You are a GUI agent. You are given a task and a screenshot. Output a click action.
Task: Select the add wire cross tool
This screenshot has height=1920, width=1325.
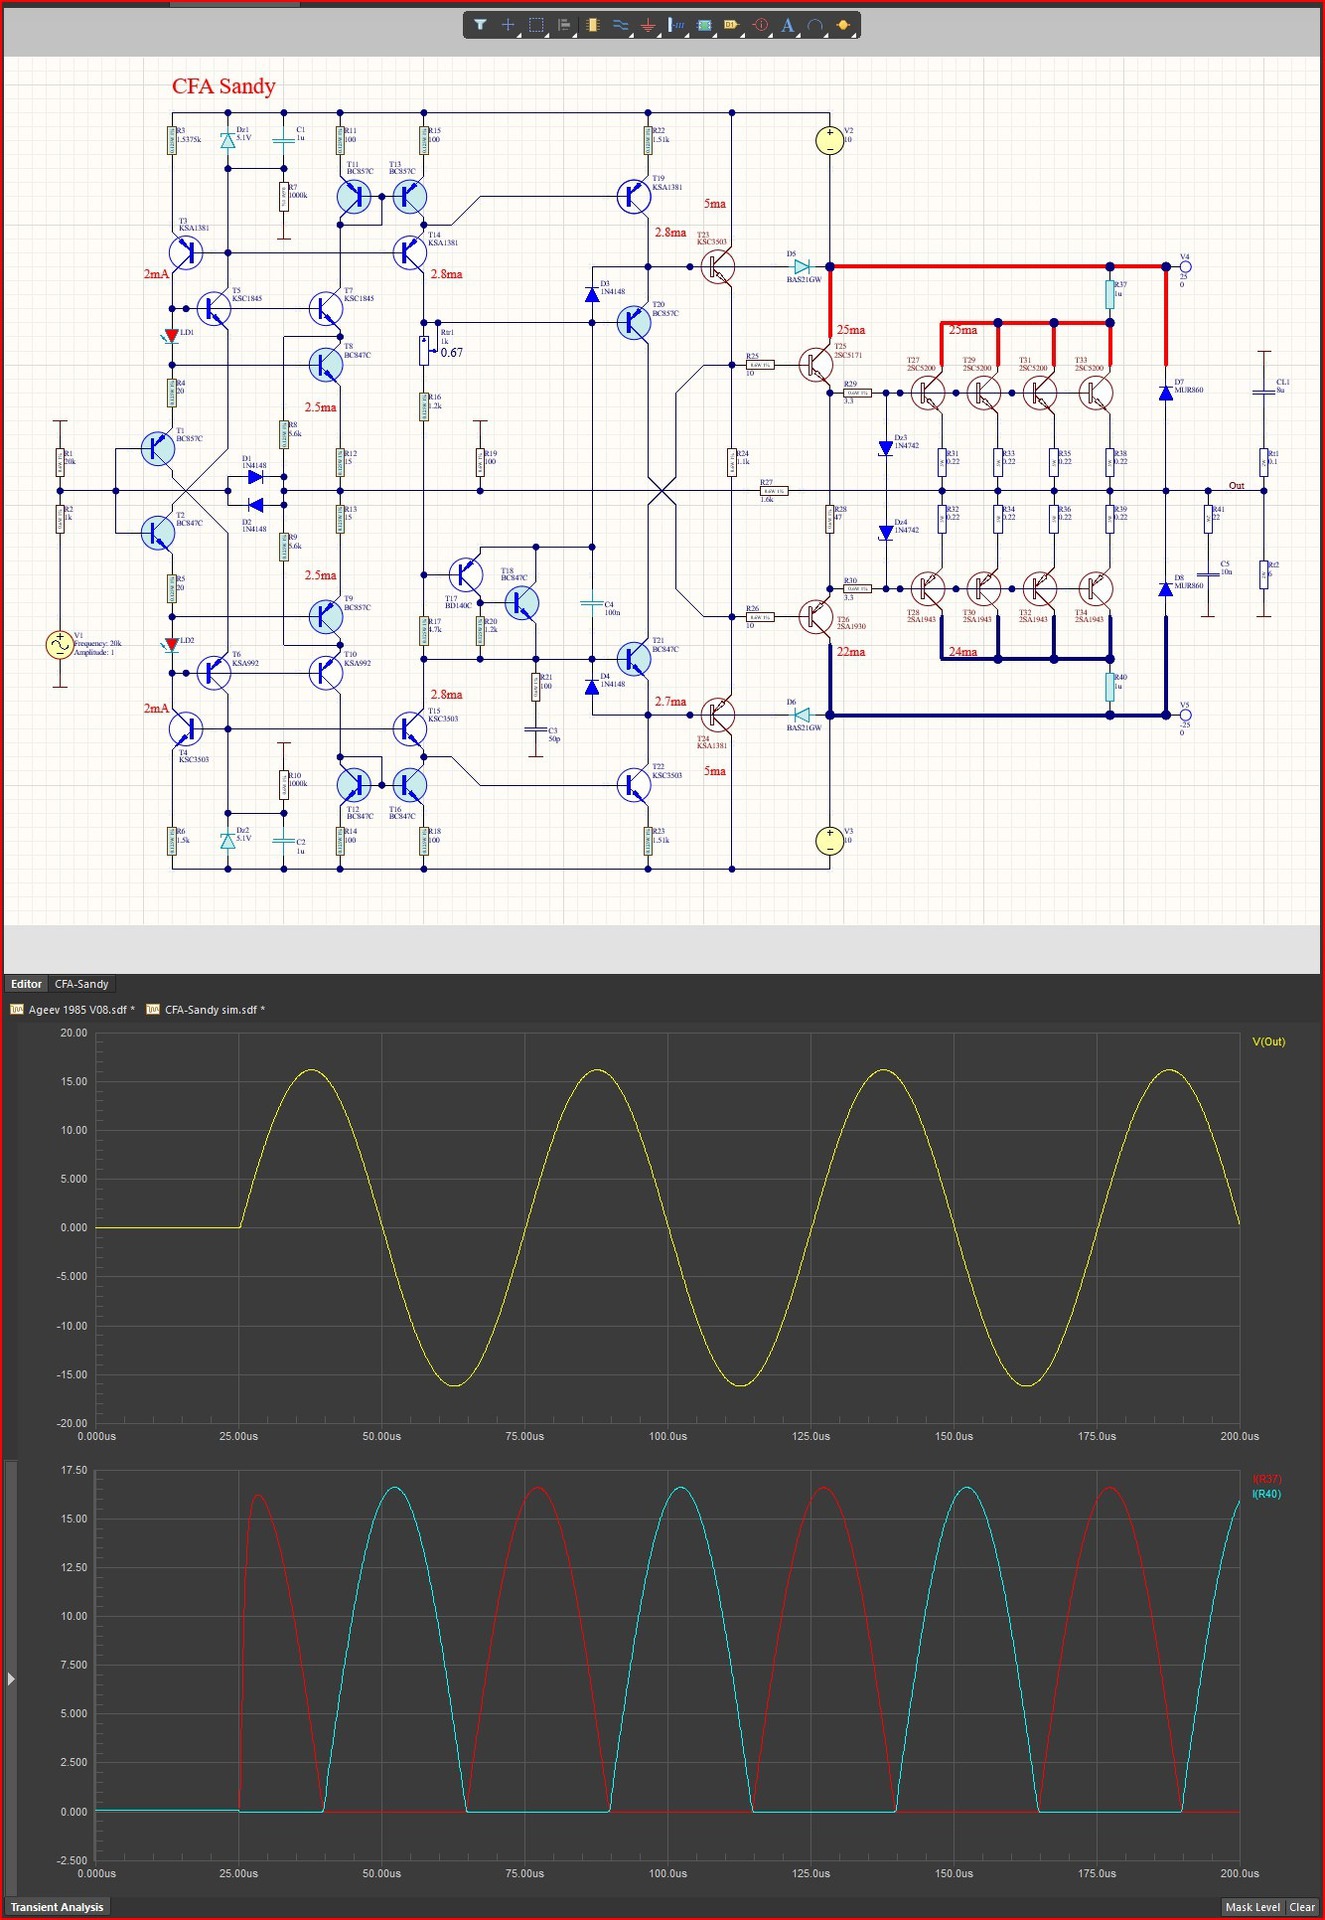(x=508, y=25)
